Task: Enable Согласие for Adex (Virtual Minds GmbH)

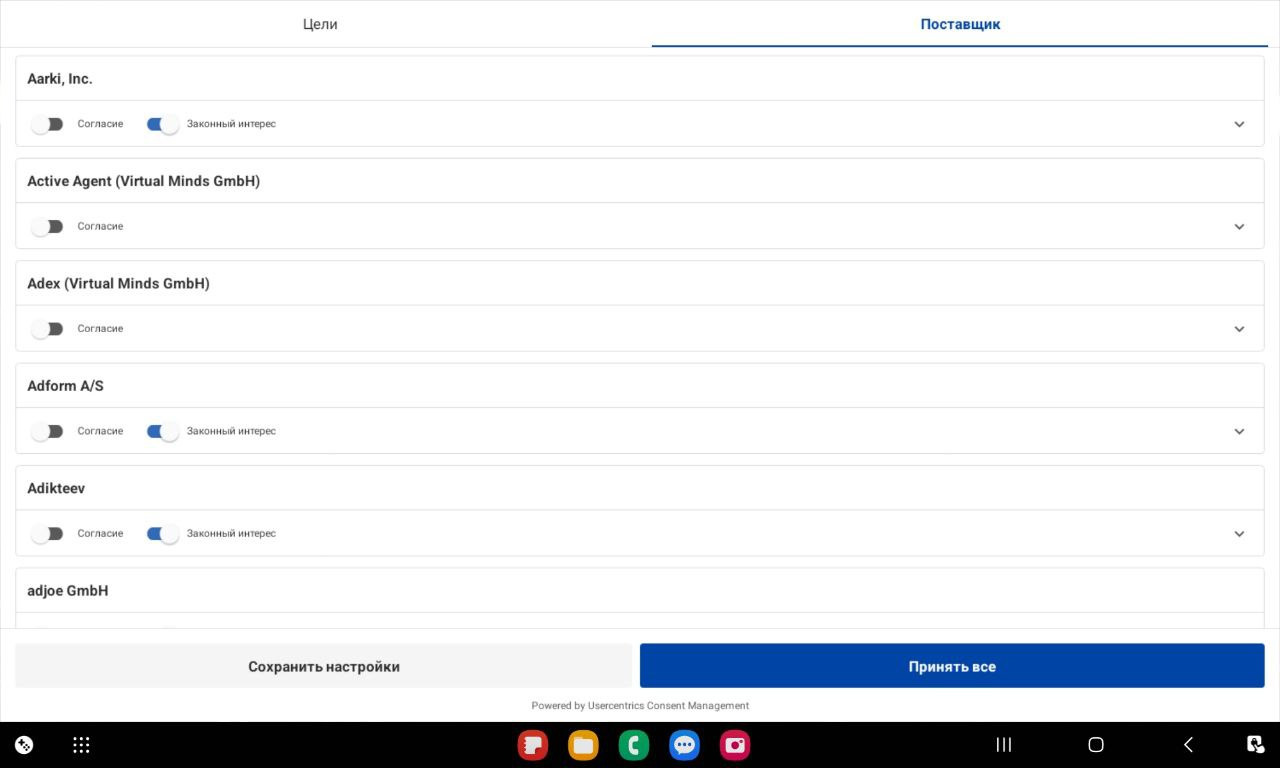Action: coord(47,329)
